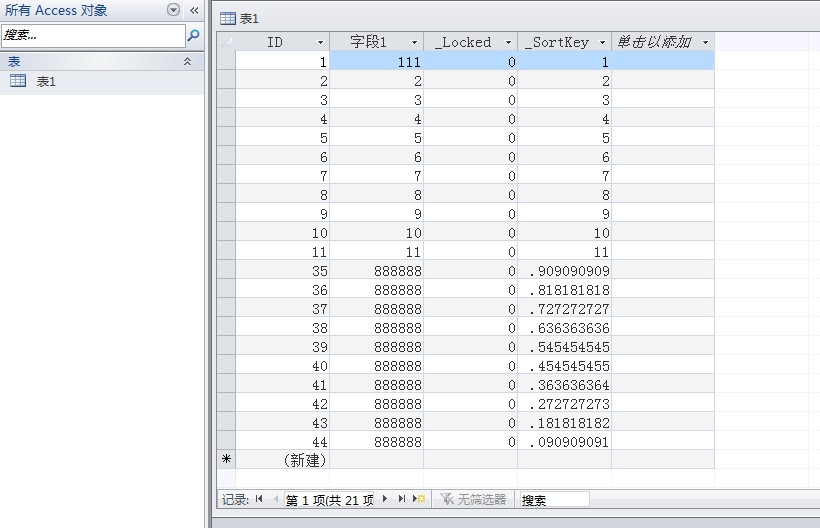Collapse the 表 group using the chevron
The height and width of the screenshot is (528, 820).
[187, 62]
